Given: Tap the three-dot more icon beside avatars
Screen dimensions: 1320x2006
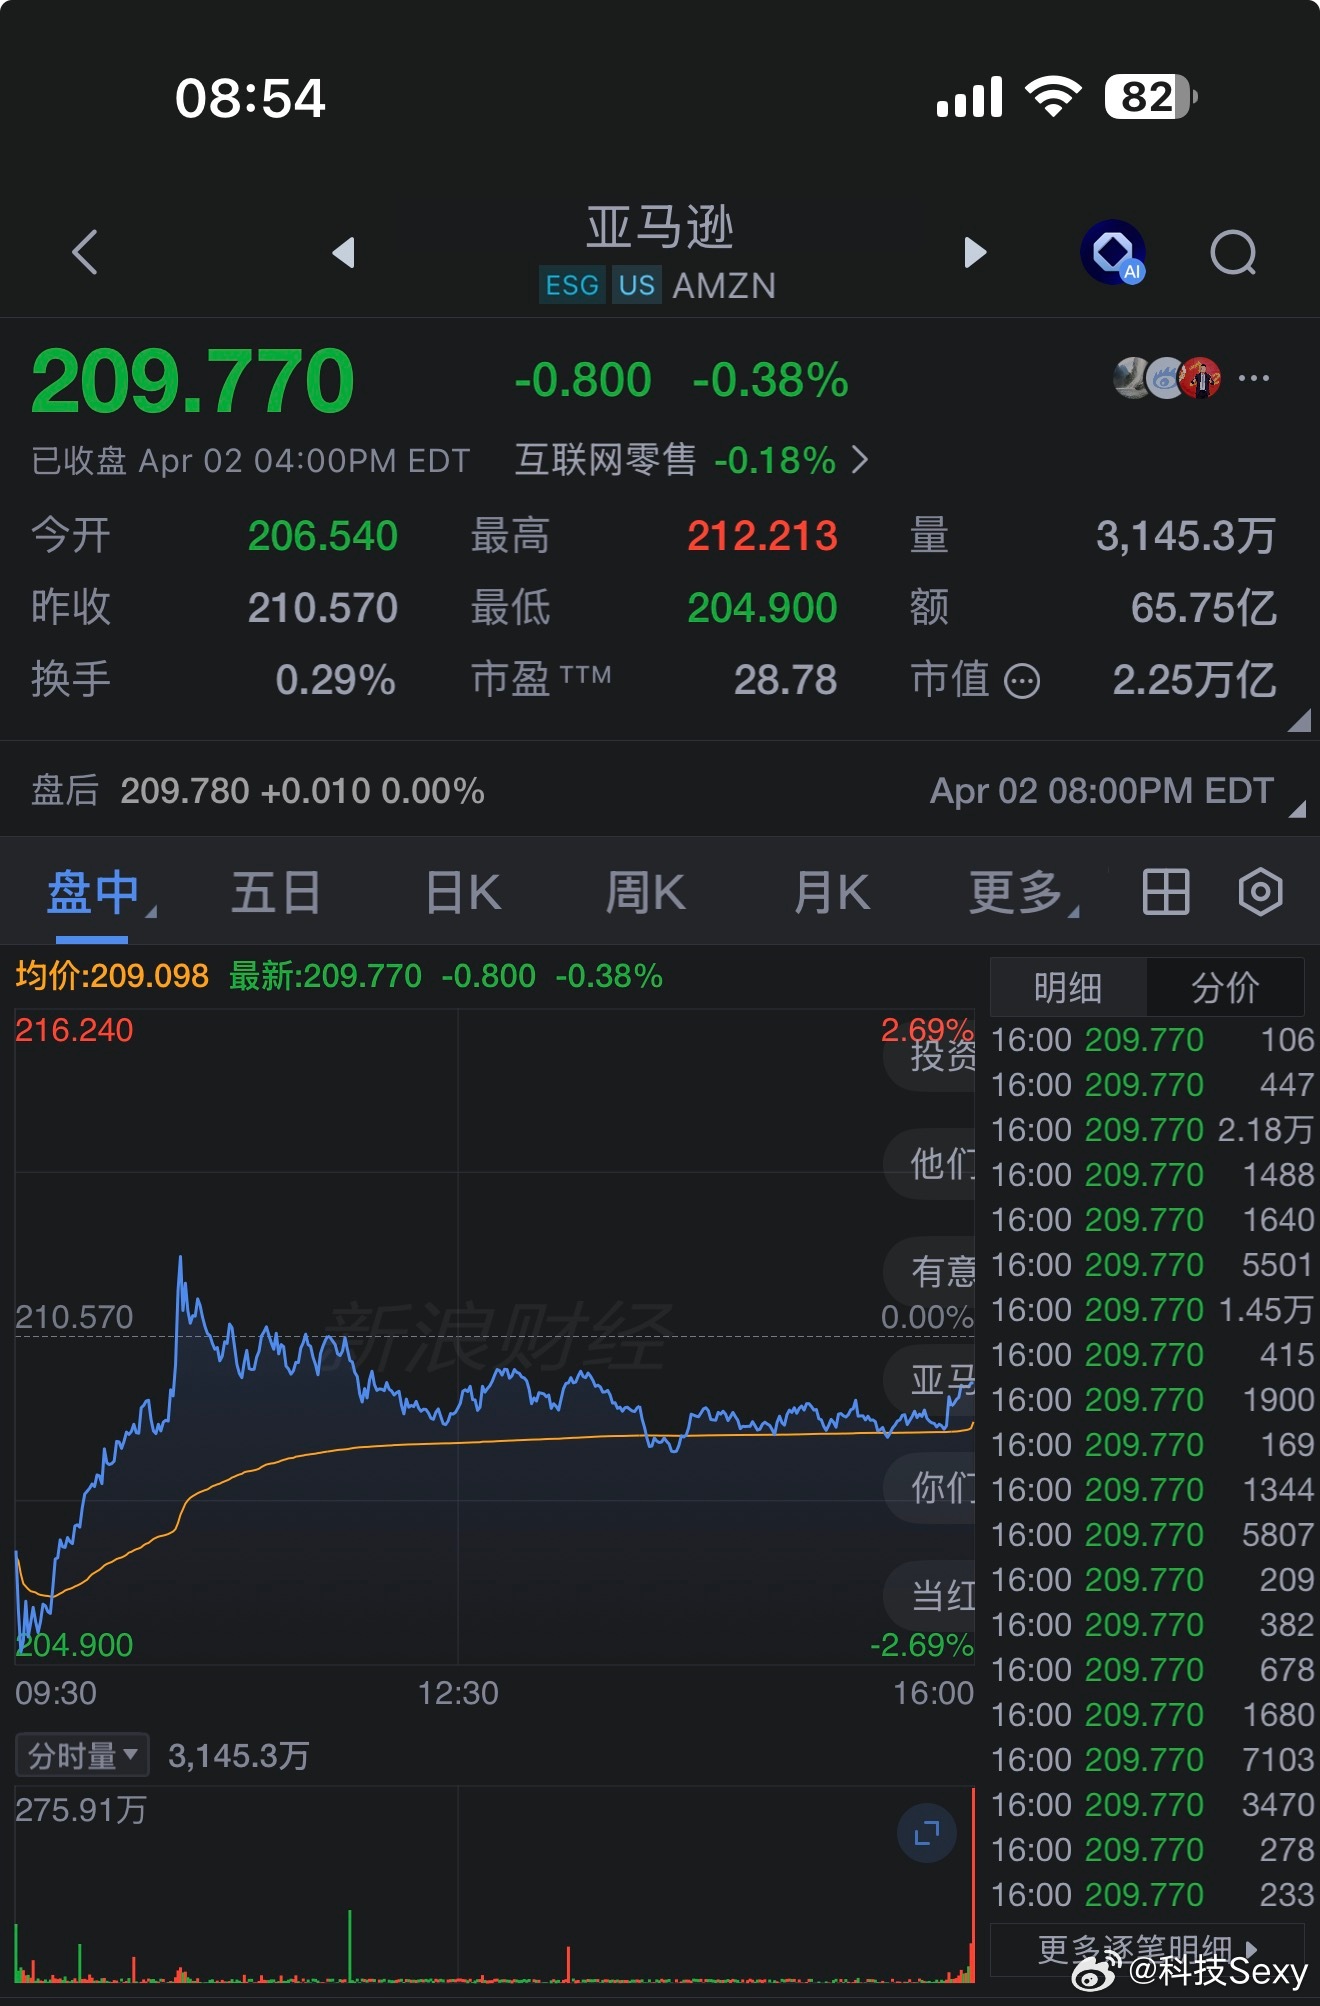Looking at the screenshot, I should click(x=1254, y=378).
